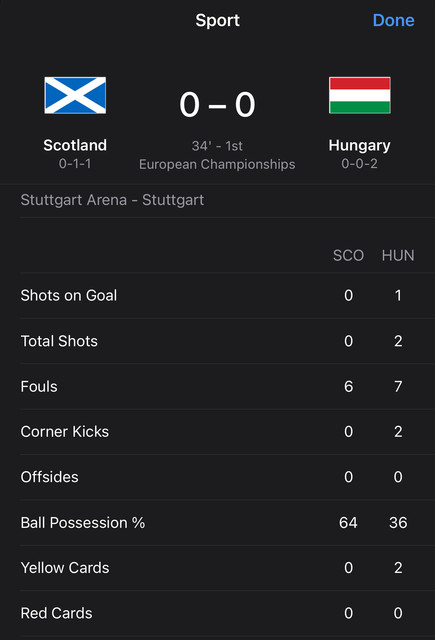Tap the Hungary flag icon
The width and height of the screenshot is (435, 640).
click(360, 96)
